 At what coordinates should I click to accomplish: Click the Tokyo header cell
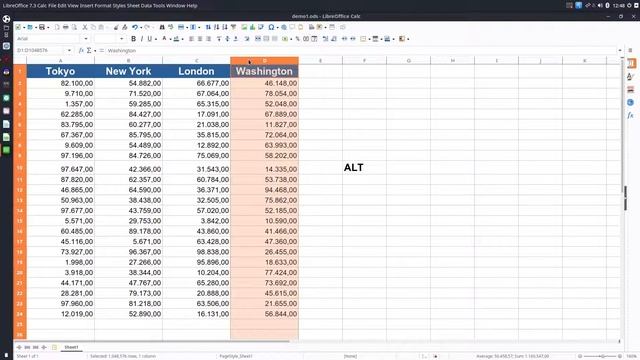tap(60, 71)
